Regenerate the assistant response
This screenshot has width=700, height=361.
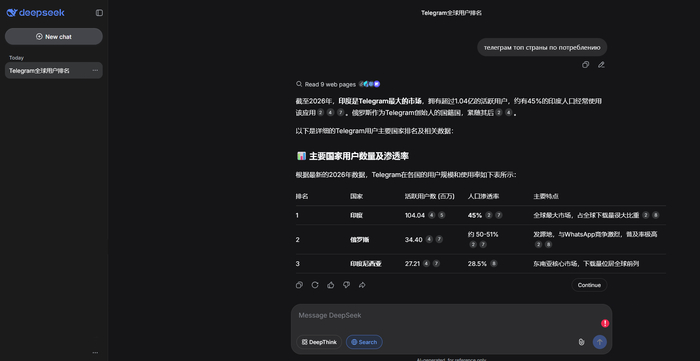[315, 285]
